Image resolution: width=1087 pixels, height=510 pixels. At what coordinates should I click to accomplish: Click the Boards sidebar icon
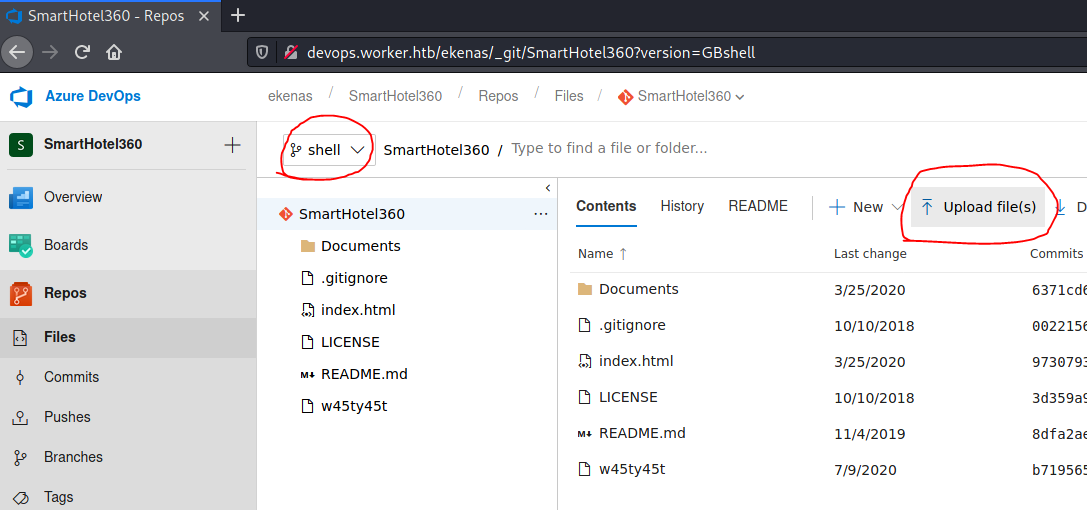[x=21, y=245]
